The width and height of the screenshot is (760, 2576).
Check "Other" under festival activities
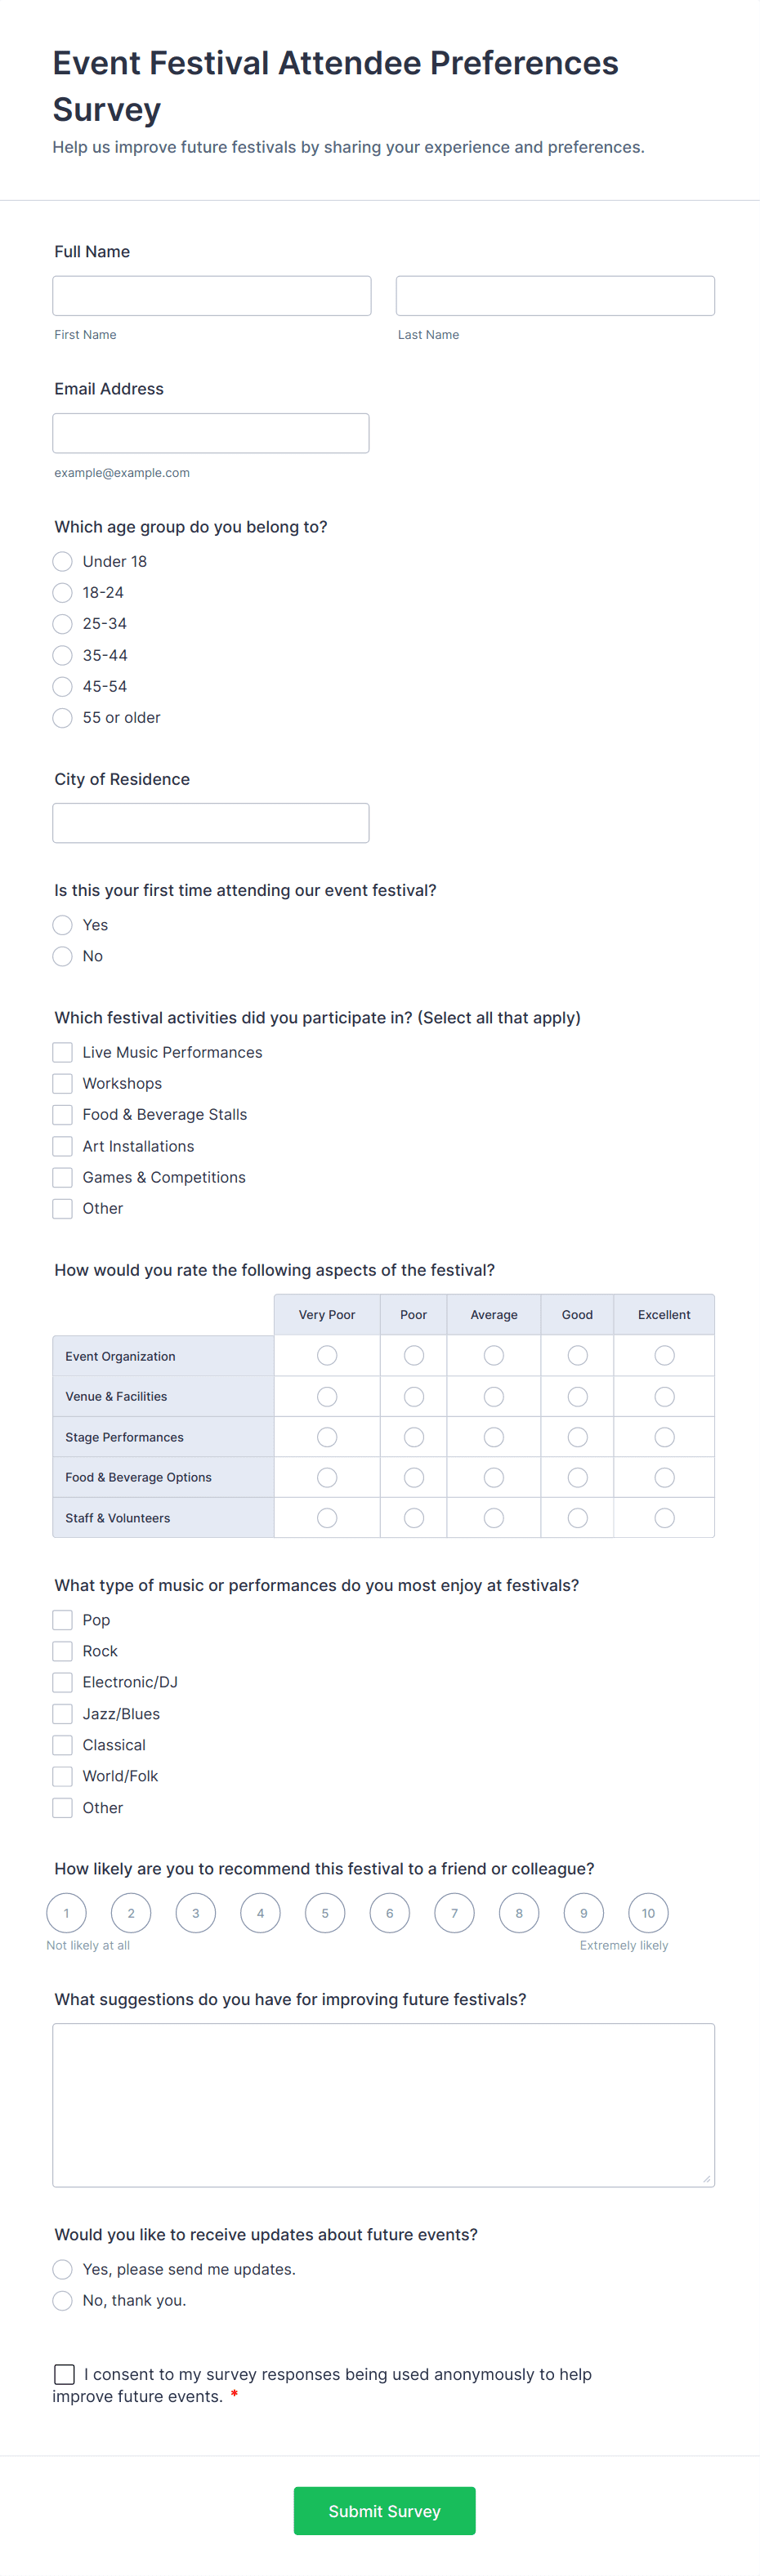click(62, 1208)
